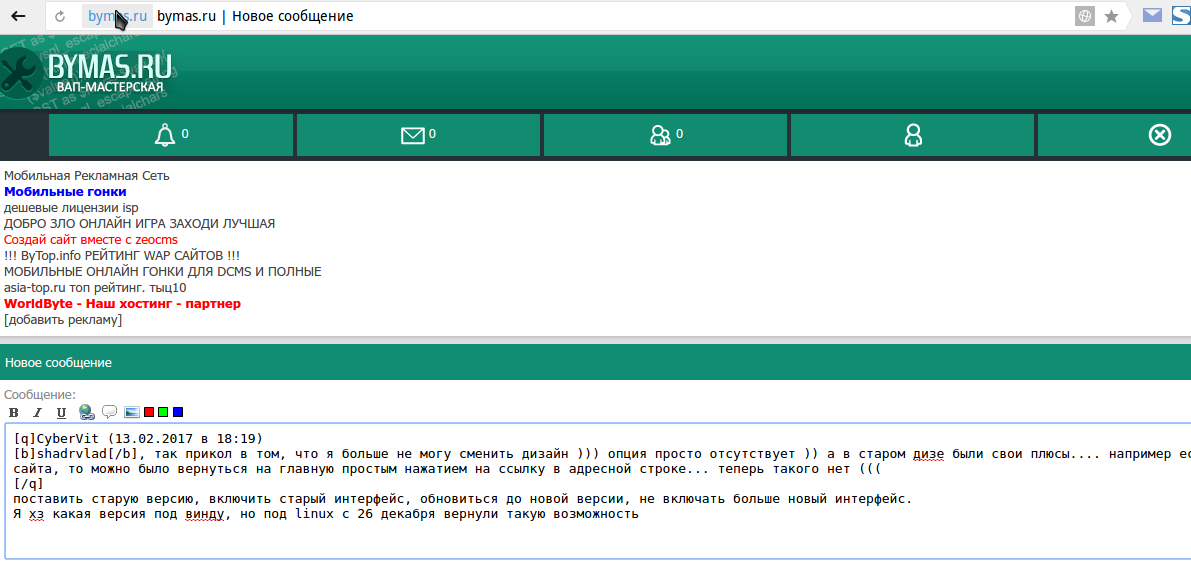Apply italic formatting with I icon
The width and height of the screenshot is (1191, 583).
tap(37, 412)
